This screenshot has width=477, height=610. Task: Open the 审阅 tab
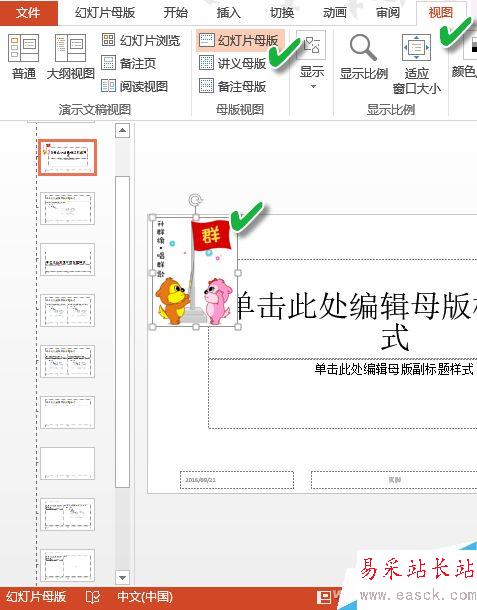click(388, 13)
